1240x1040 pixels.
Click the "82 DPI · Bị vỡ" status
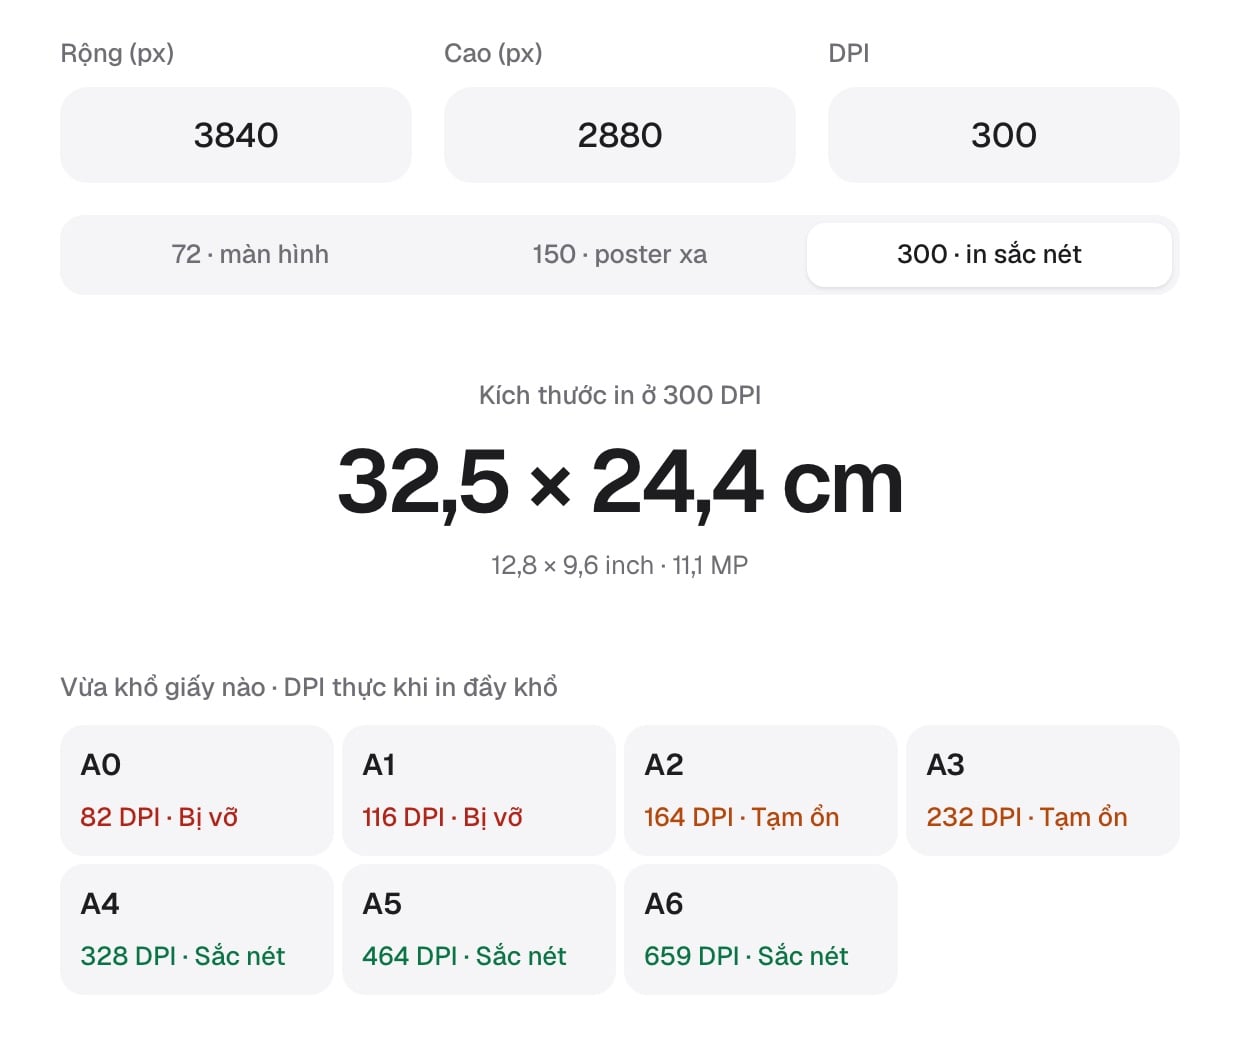(x=159, y=817)
